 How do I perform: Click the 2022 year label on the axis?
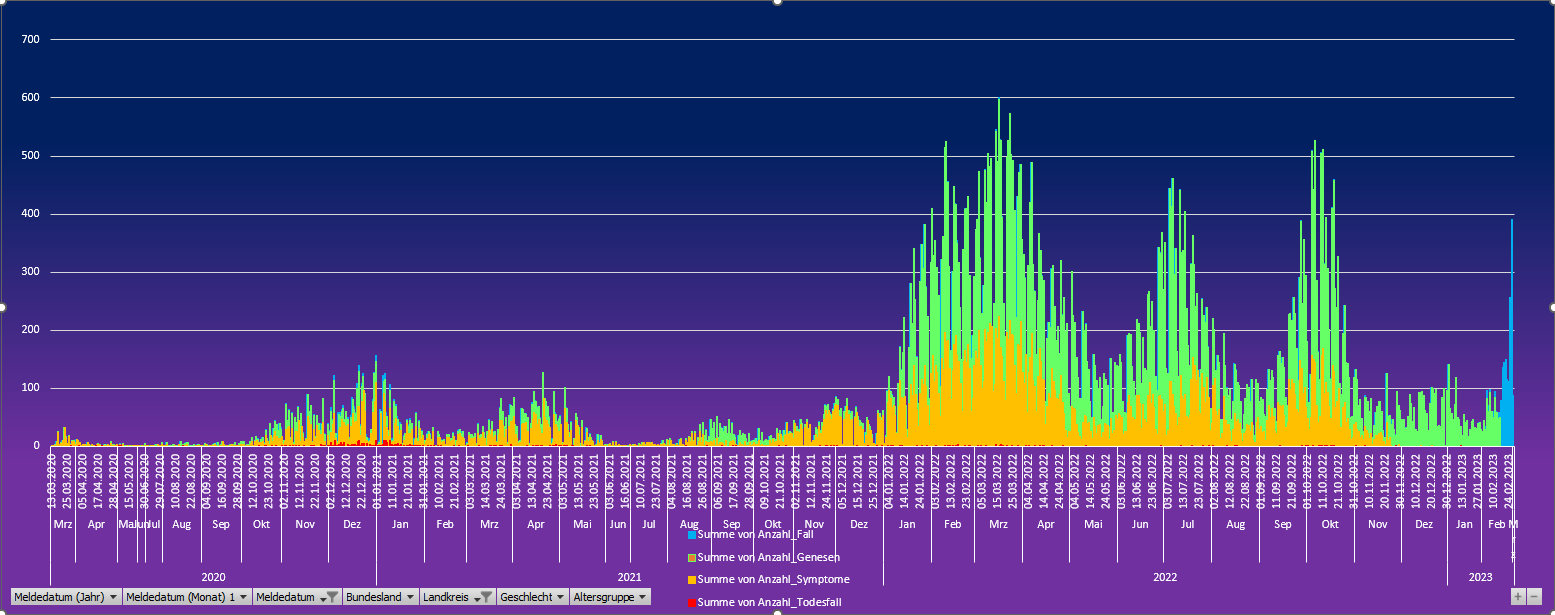[1165, 578]
